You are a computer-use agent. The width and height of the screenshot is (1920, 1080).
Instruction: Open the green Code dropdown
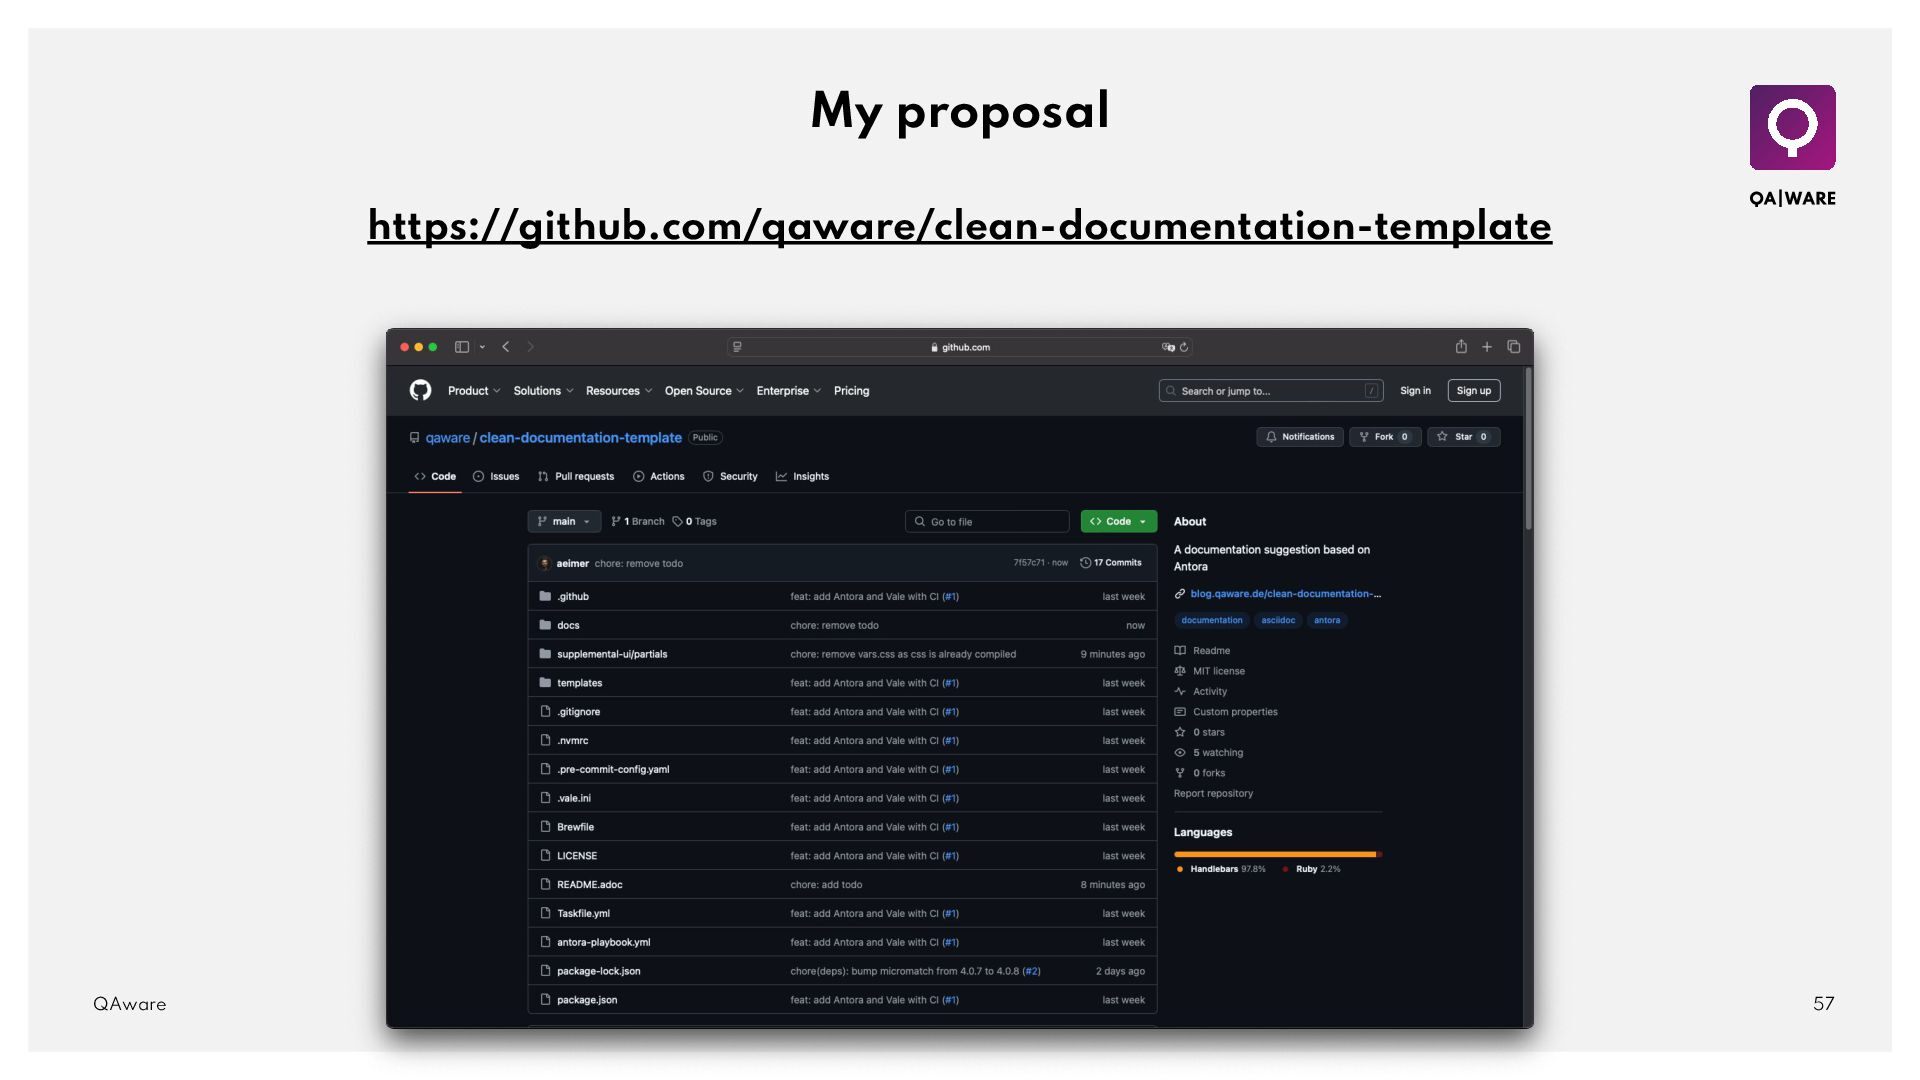click(x=1118, y=521)
